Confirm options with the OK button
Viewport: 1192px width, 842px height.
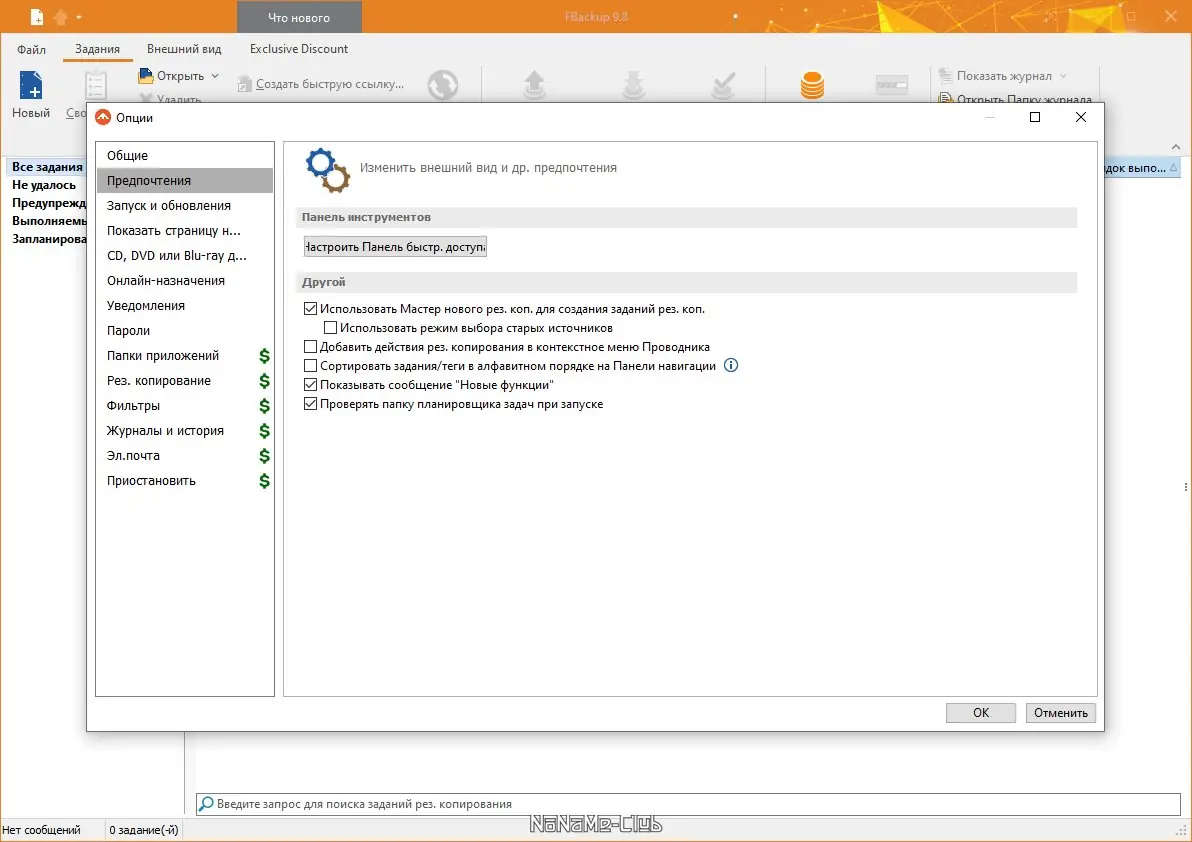click(981, 713)
